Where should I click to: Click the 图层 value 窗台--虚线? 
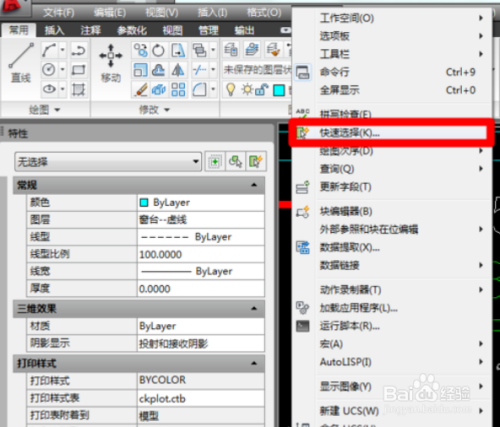(201, 220)
